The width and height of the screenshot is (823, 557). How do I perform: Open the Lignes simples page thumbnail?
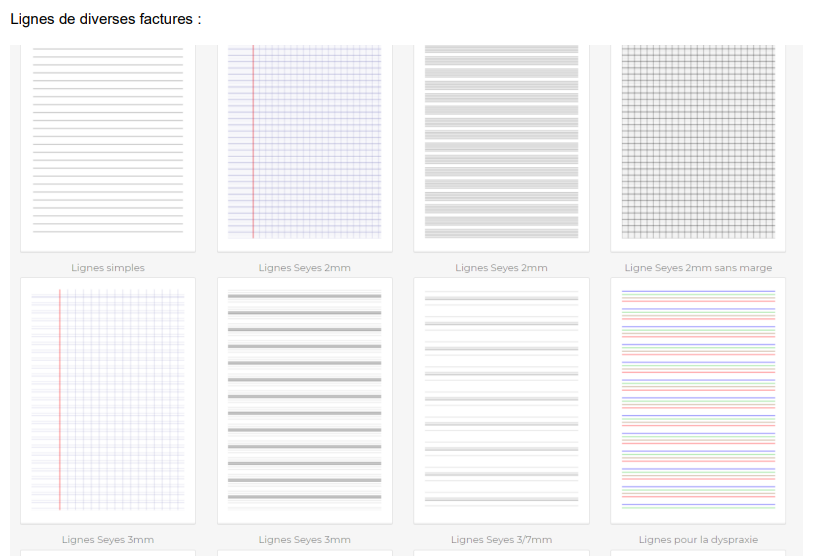tap(108, 147)
